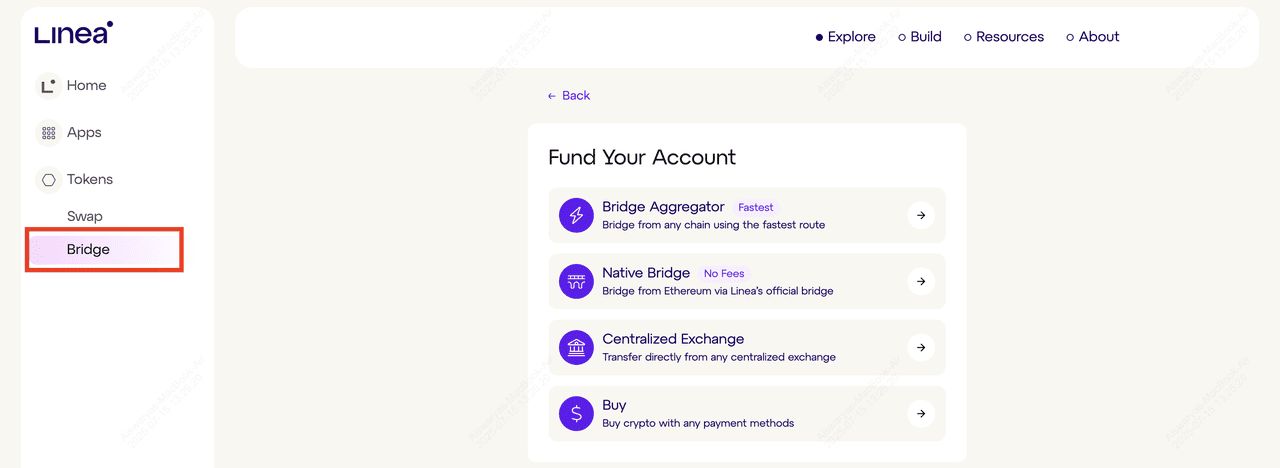
Task: Open the Build navigation menu
Action: (x=920, y=37)
